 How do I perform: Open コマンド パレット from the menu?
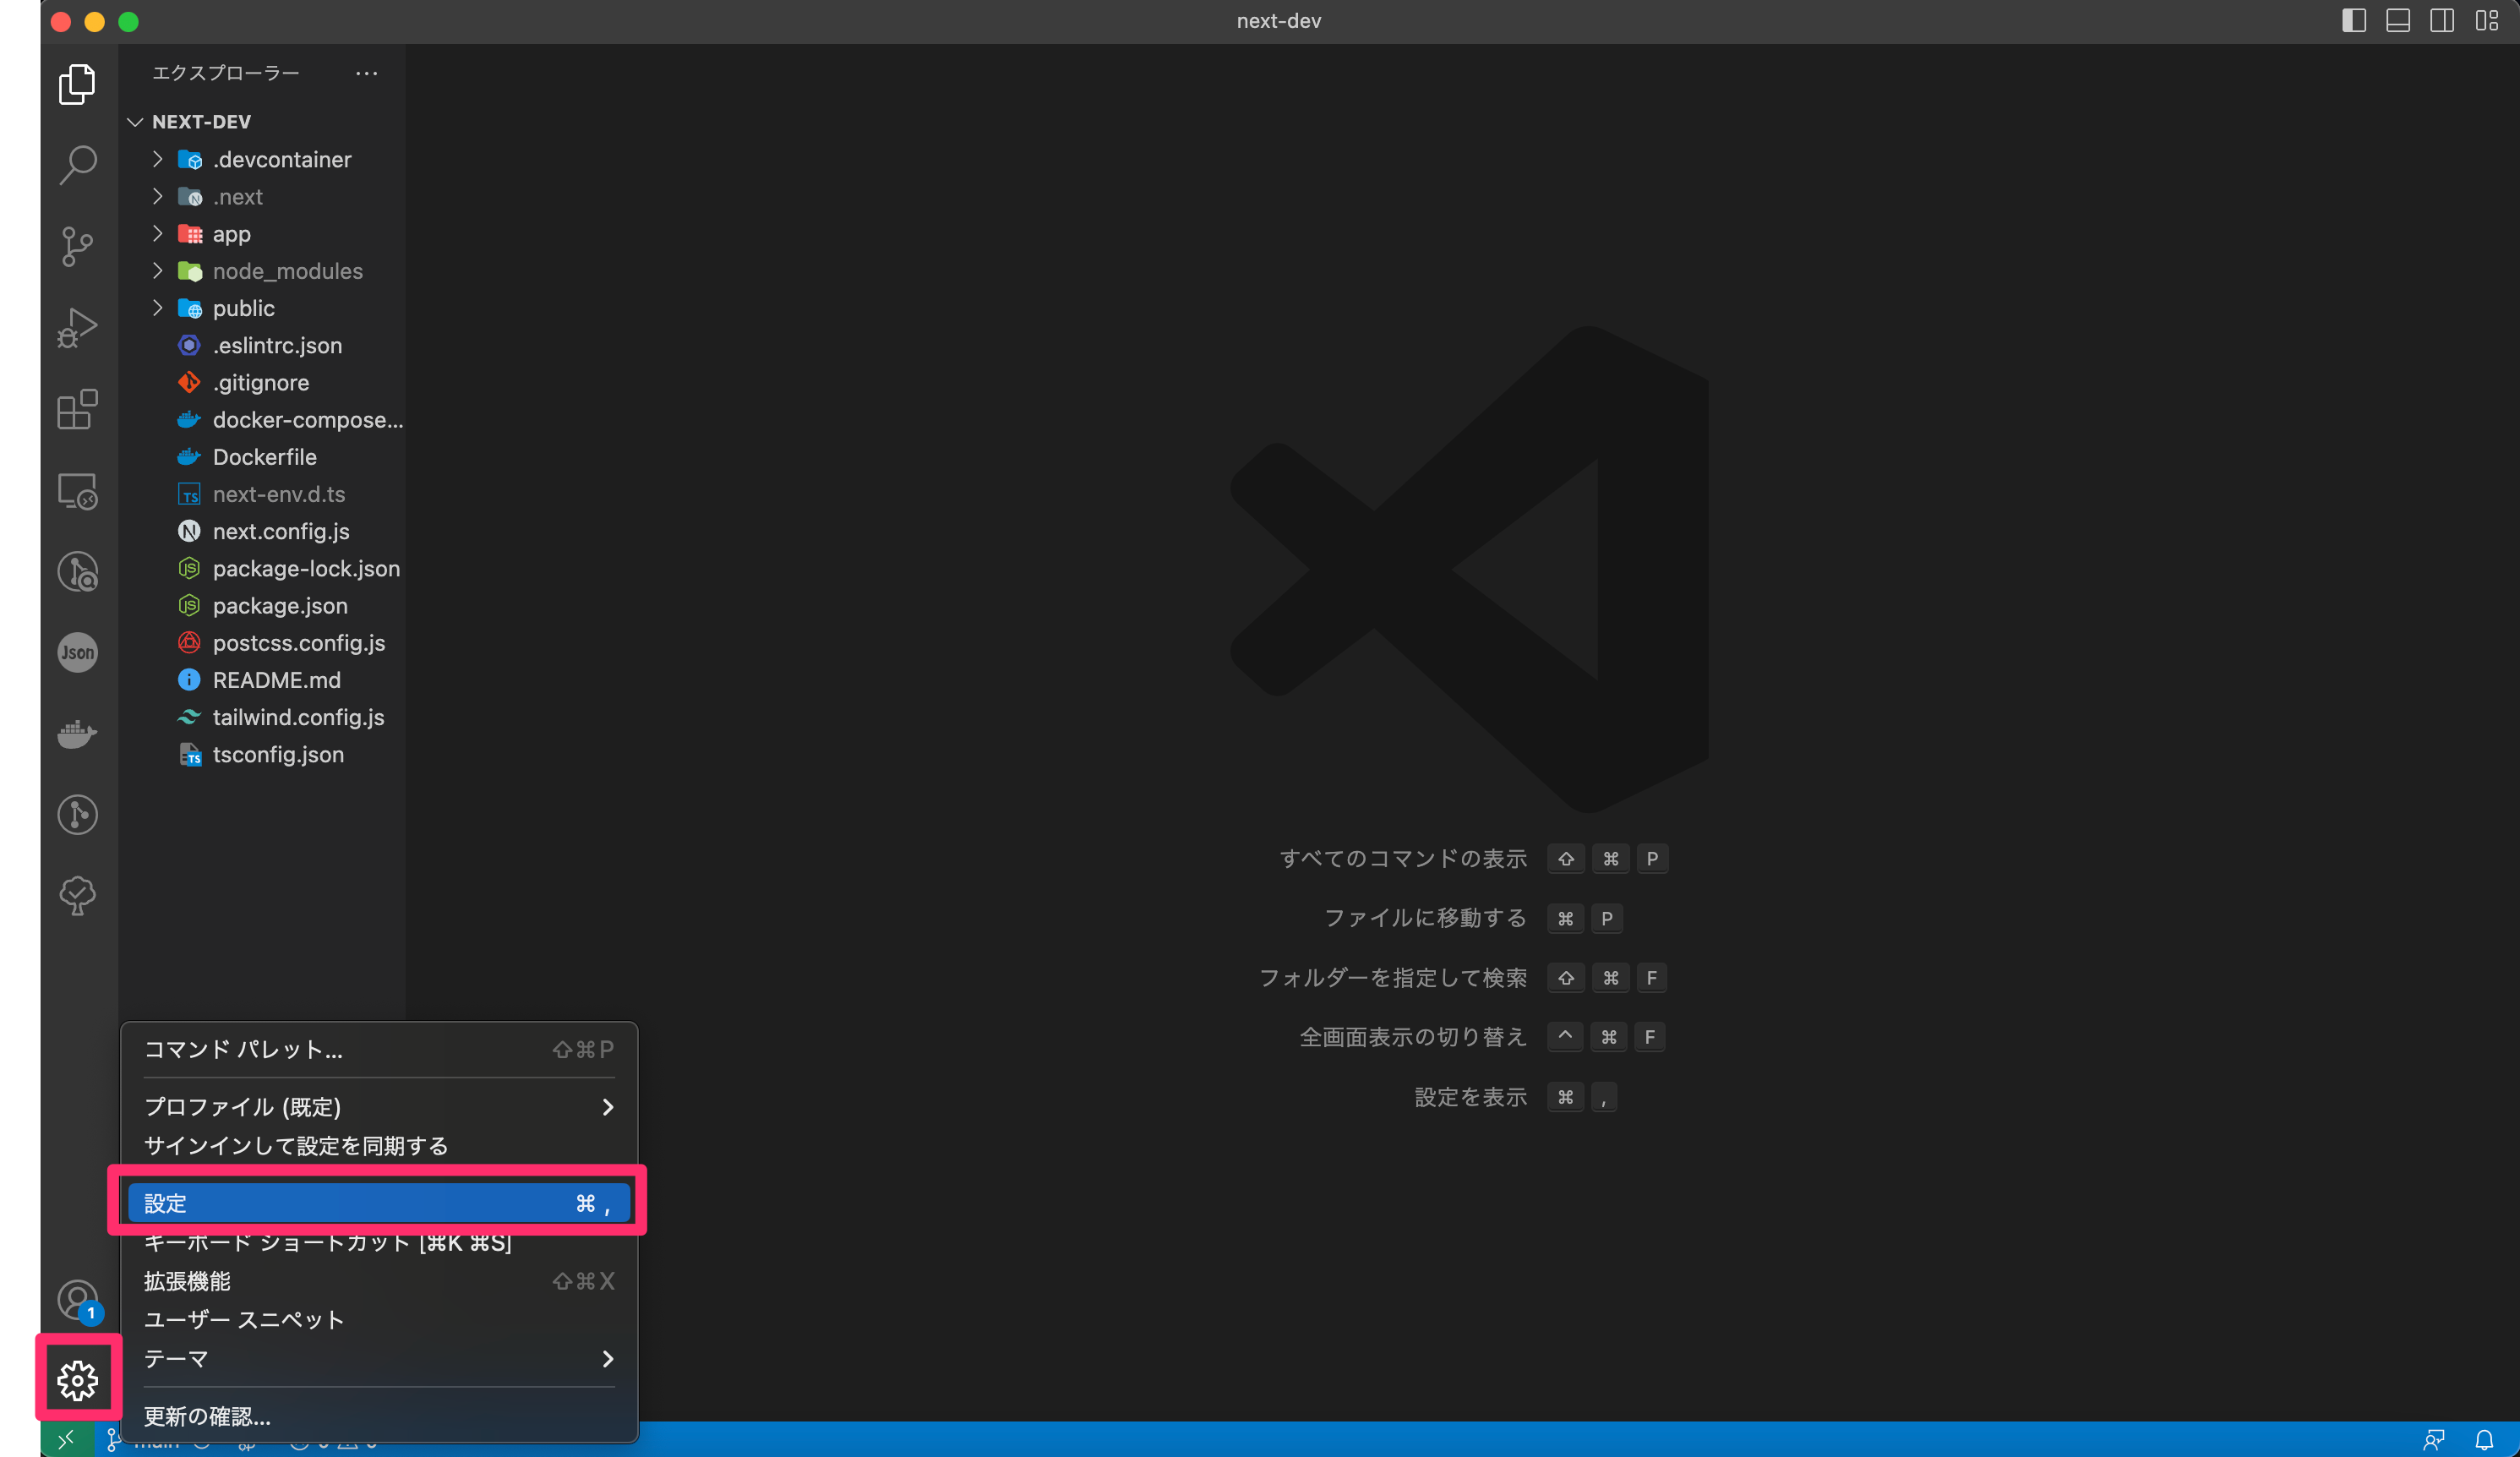pos(243,1050)
